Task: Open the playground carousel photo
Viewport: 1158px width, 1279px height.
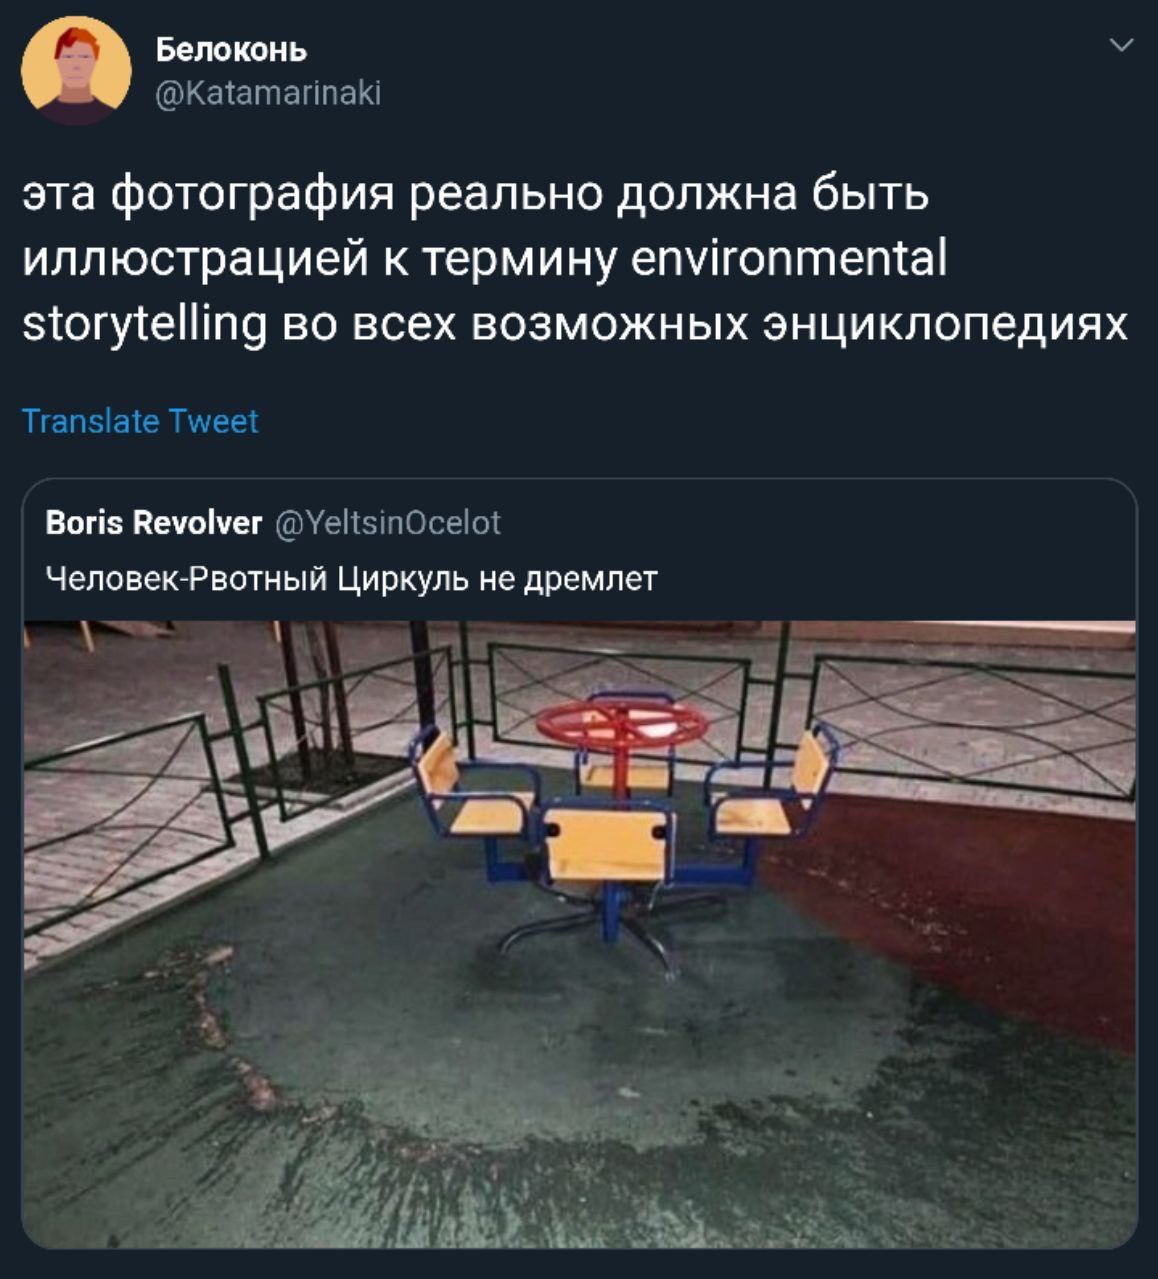Action: coord(579,934)
